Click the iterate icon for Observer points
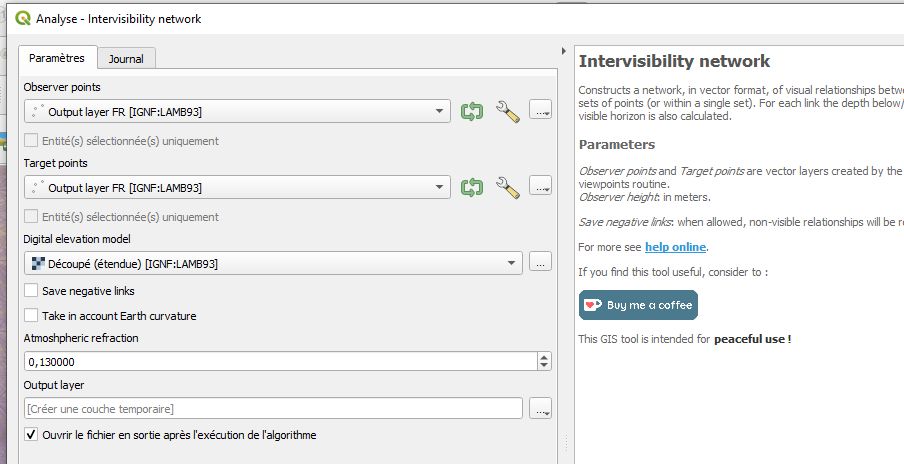Screen dimensions: 904x464 tap(472, 111)
